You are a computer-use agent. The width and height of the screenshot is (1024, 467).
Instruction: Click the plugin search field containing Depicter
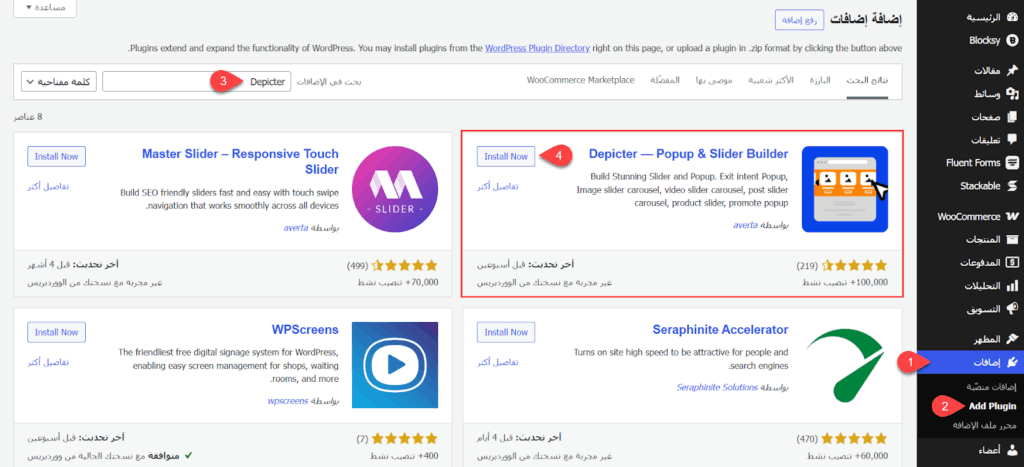coord(197,82)
